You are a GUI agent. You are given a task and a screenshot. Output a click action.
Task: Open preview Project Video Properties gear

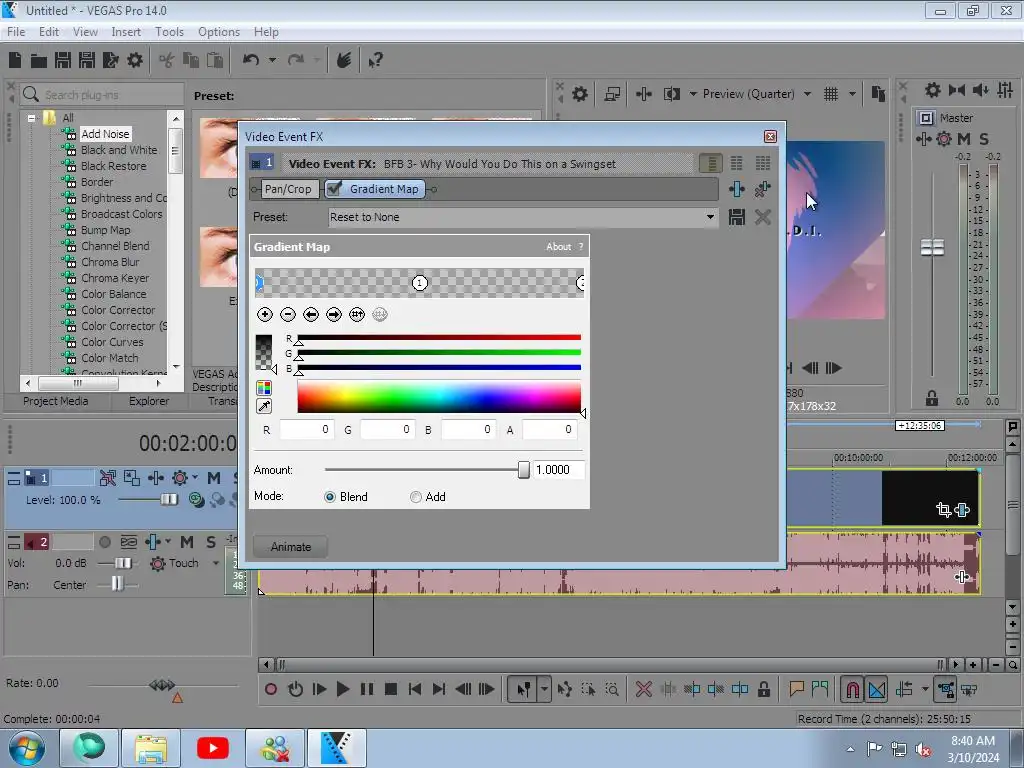click(x=579, y=94)
